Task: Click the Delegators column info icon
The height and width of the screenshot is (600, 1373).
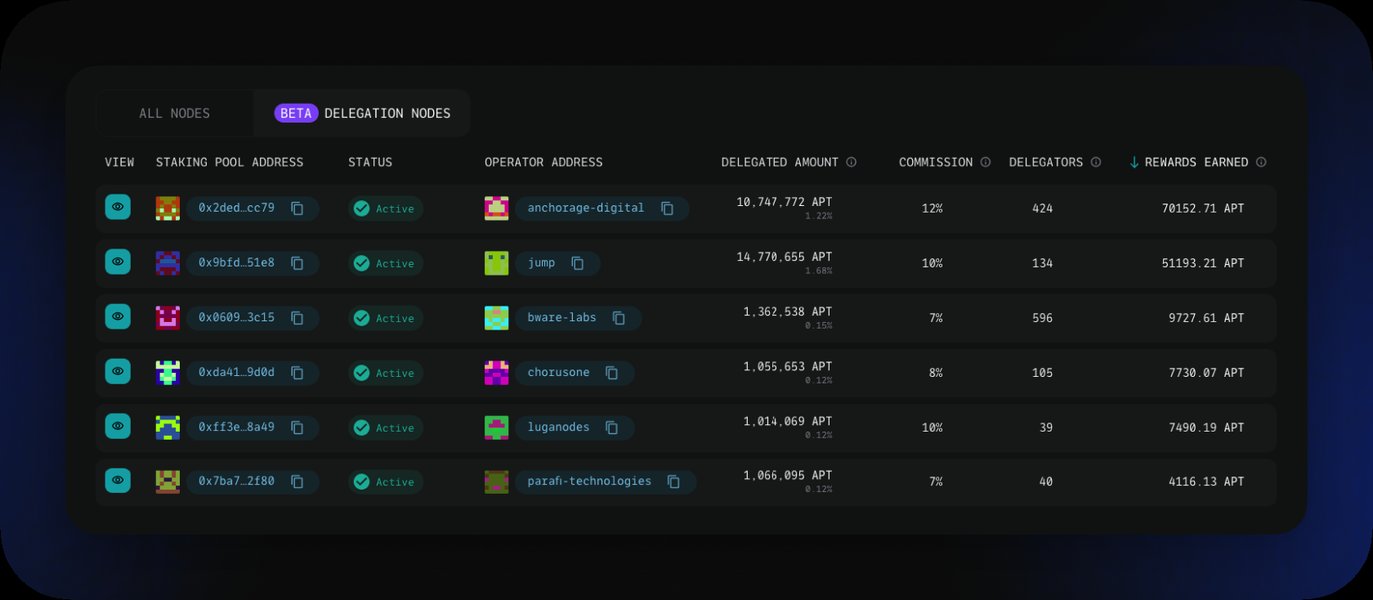Action: (x=1095, y=162)
